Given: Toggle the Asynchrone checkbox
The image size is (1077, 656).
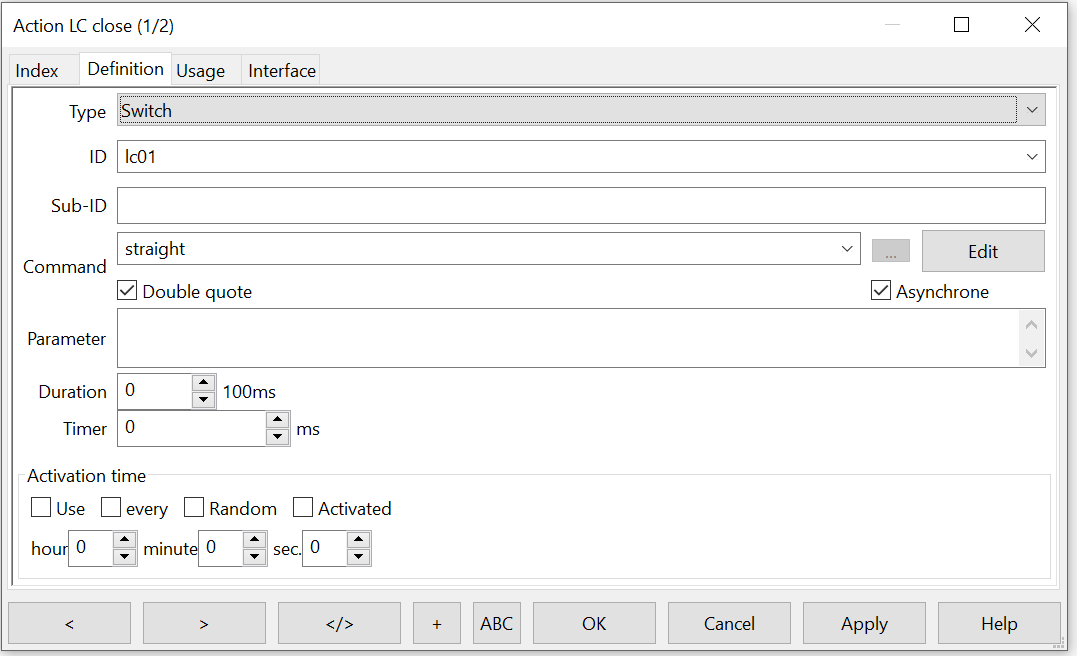Looking at the screenshot, I should [881, 291].
